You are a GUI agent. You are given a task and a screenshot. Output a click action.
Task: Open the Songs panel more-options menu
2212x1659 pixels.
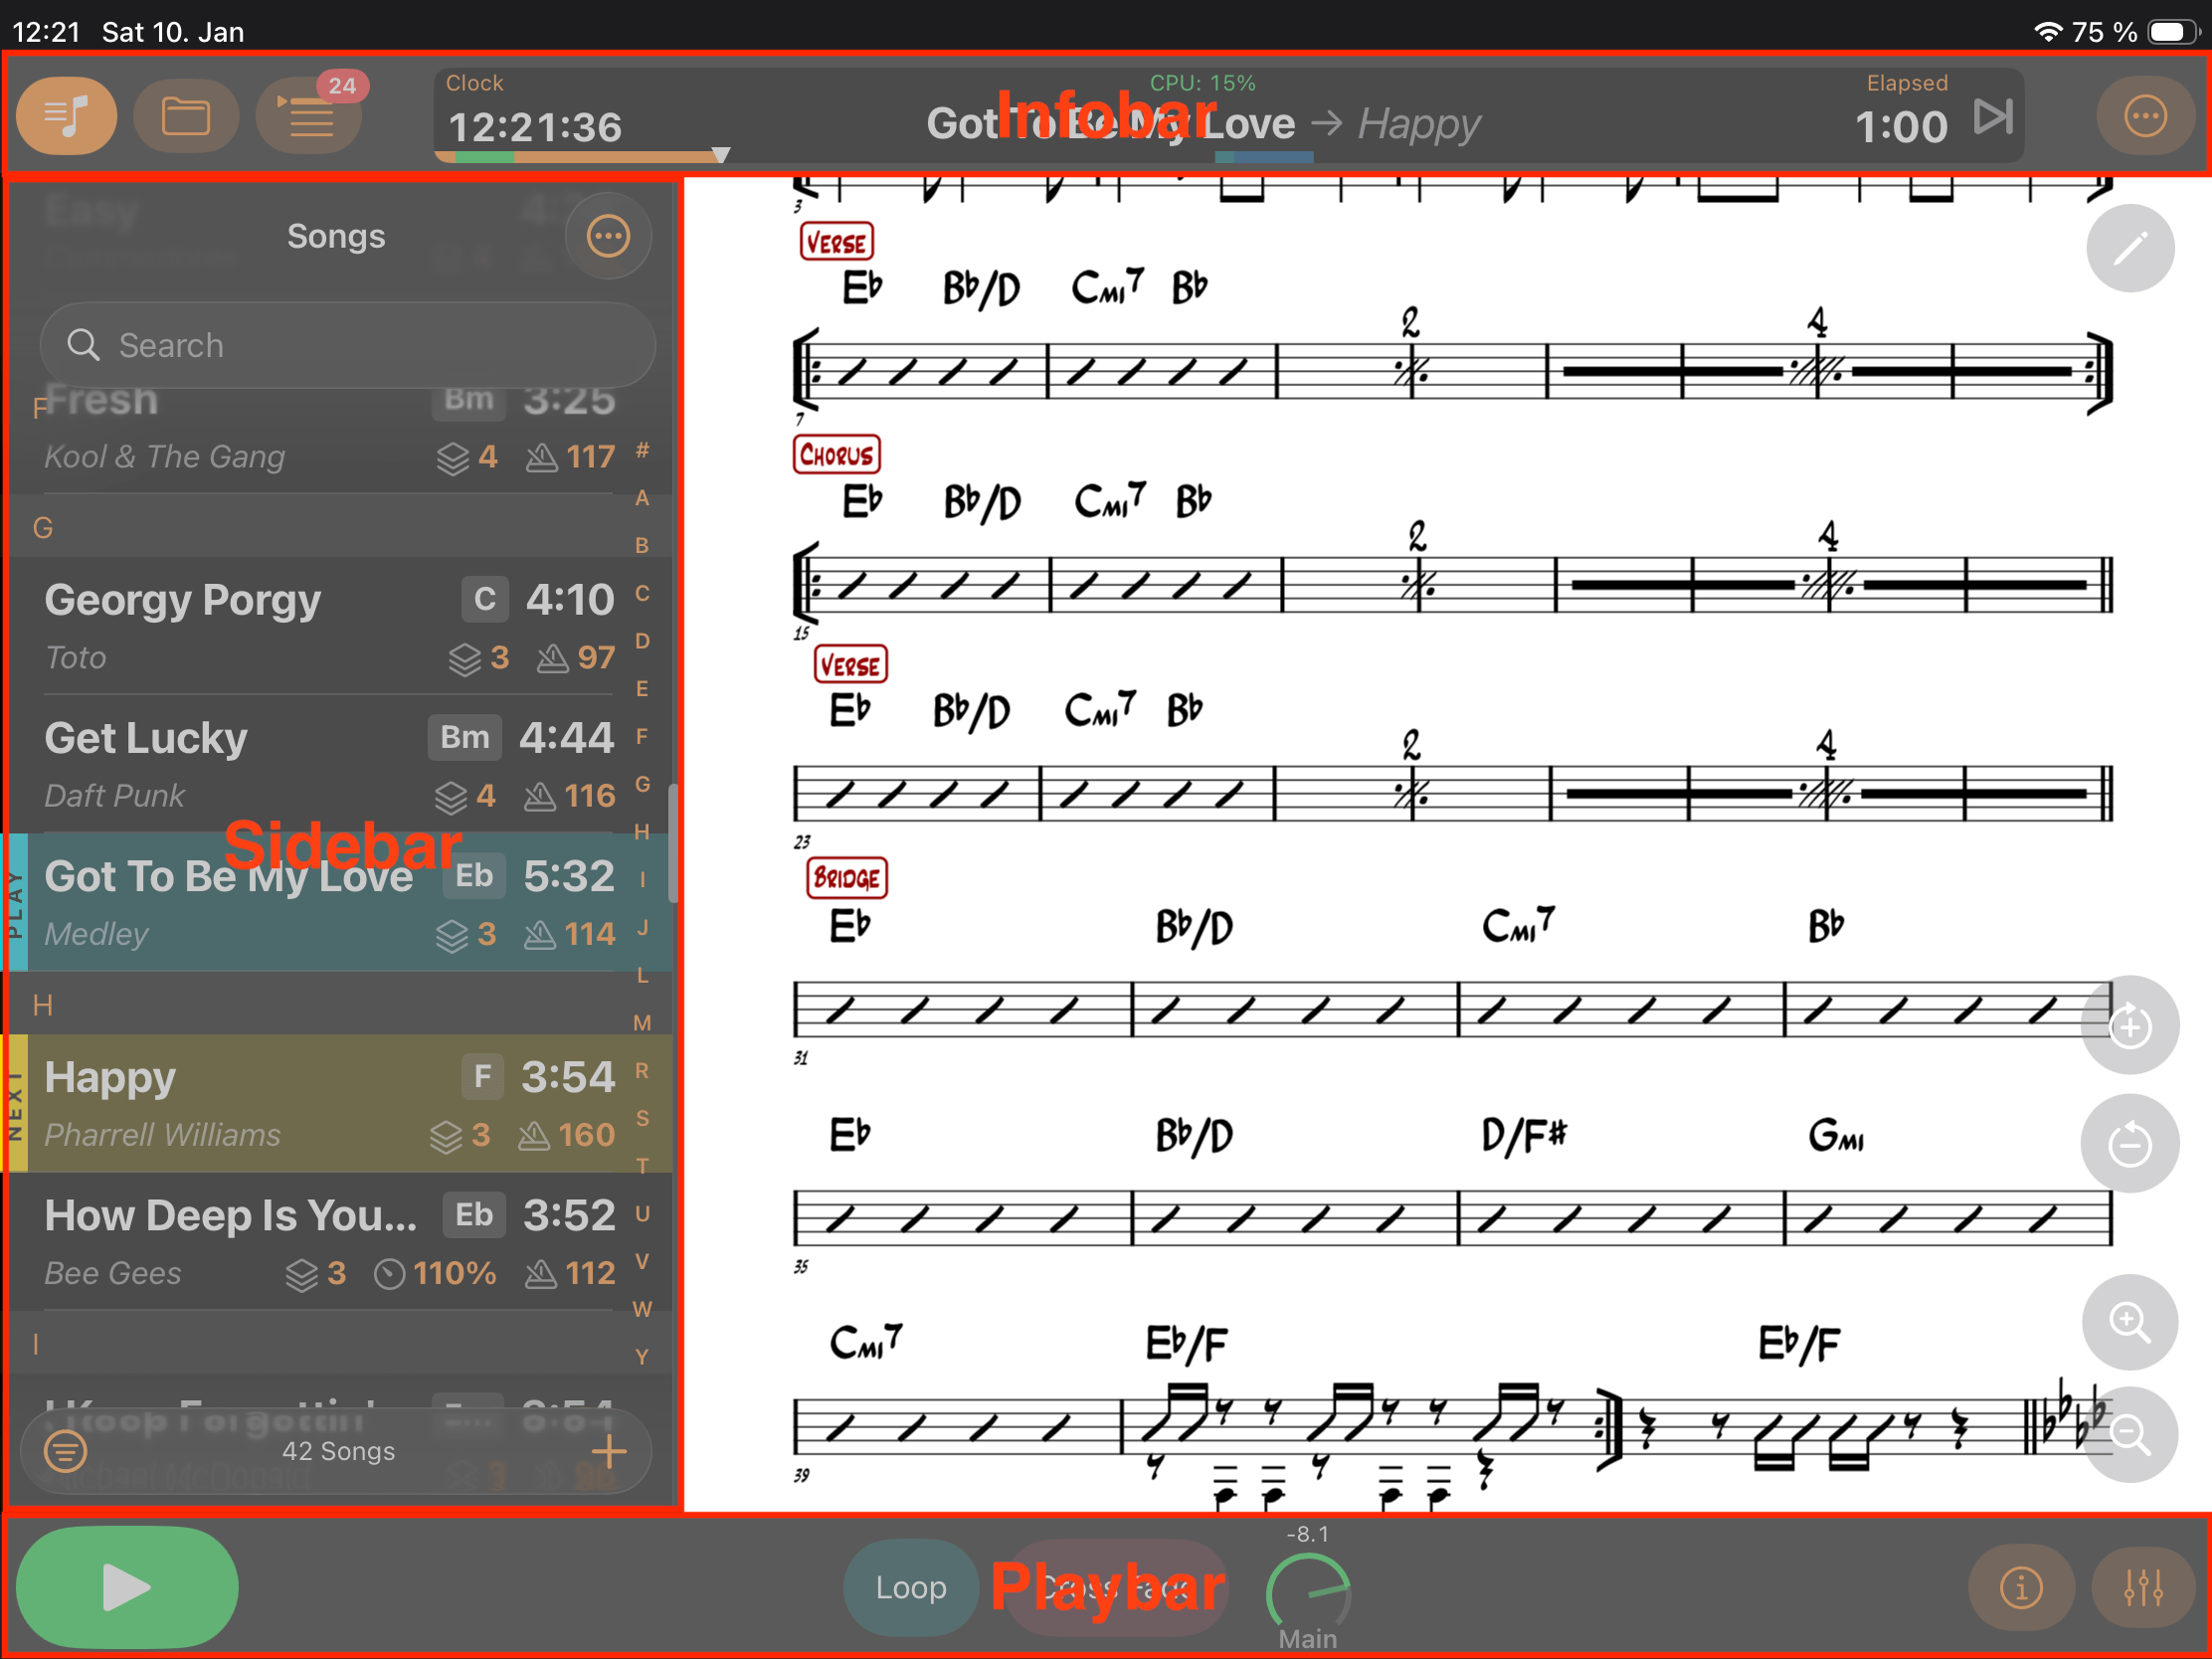pos(608,237)
